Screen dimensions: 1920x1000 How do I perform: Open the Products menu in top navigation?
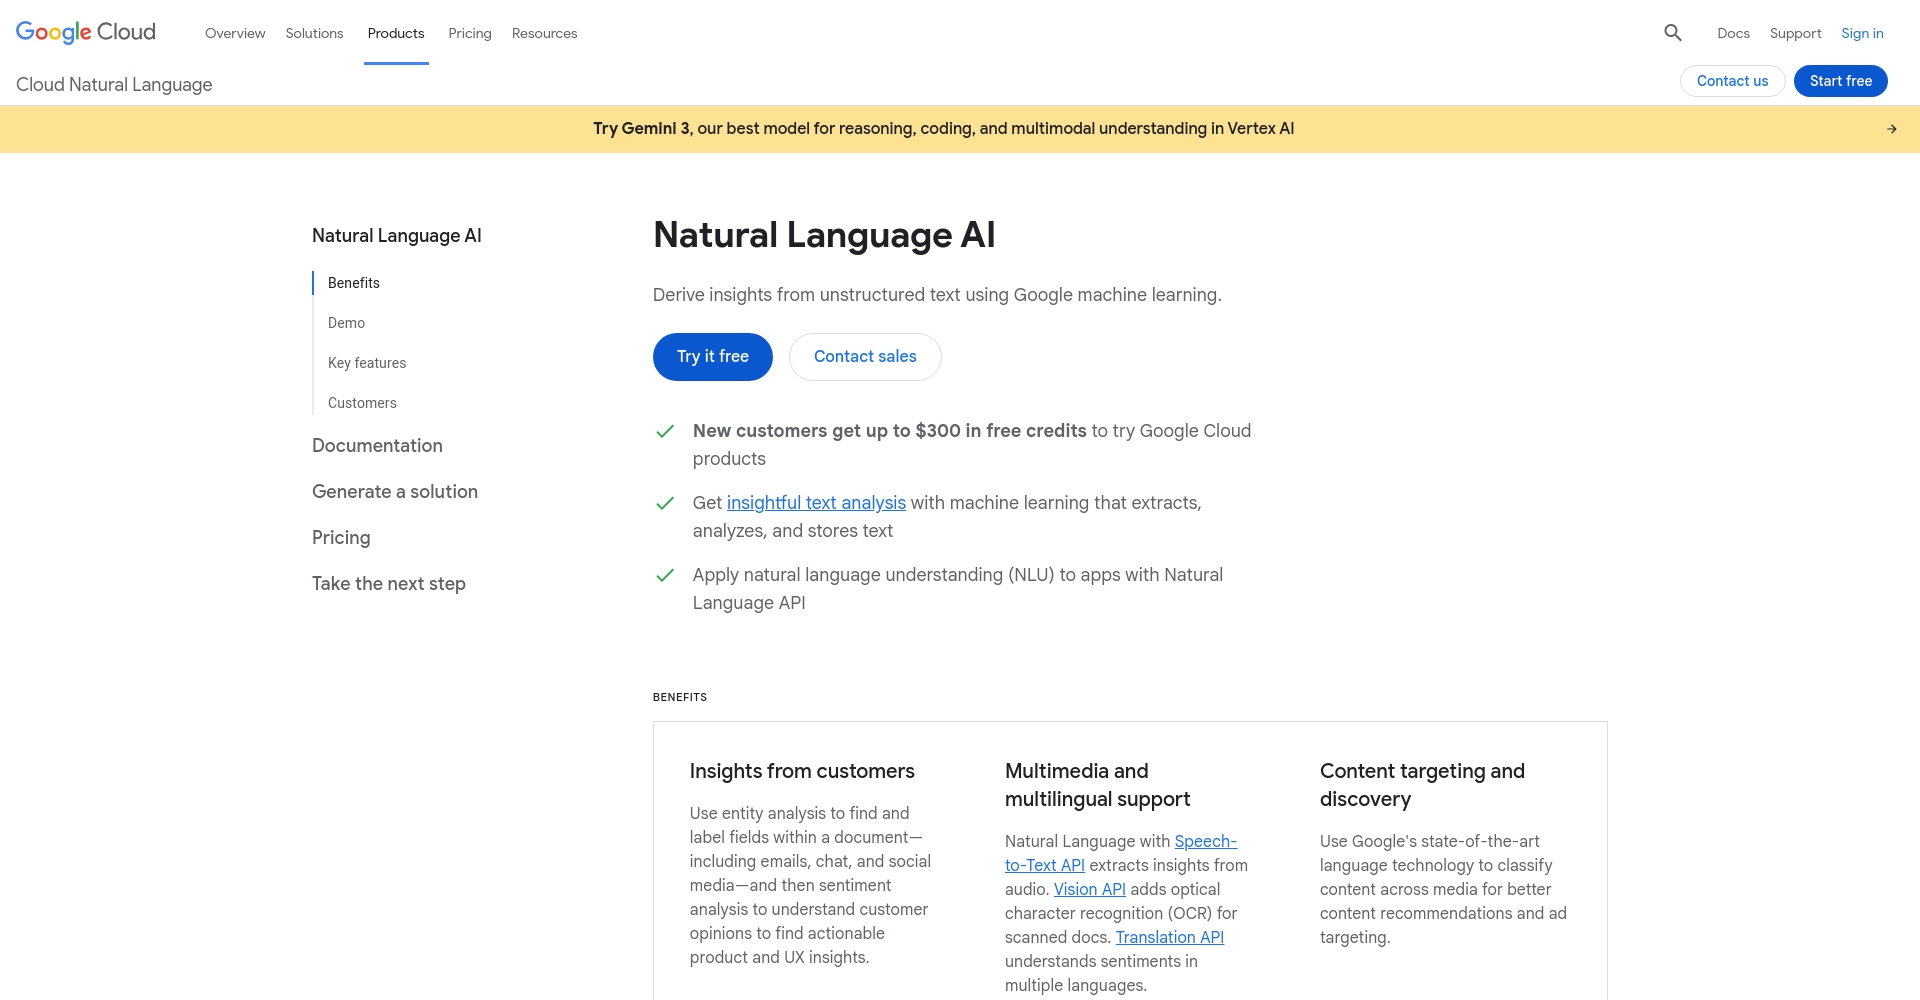point(396,33)
